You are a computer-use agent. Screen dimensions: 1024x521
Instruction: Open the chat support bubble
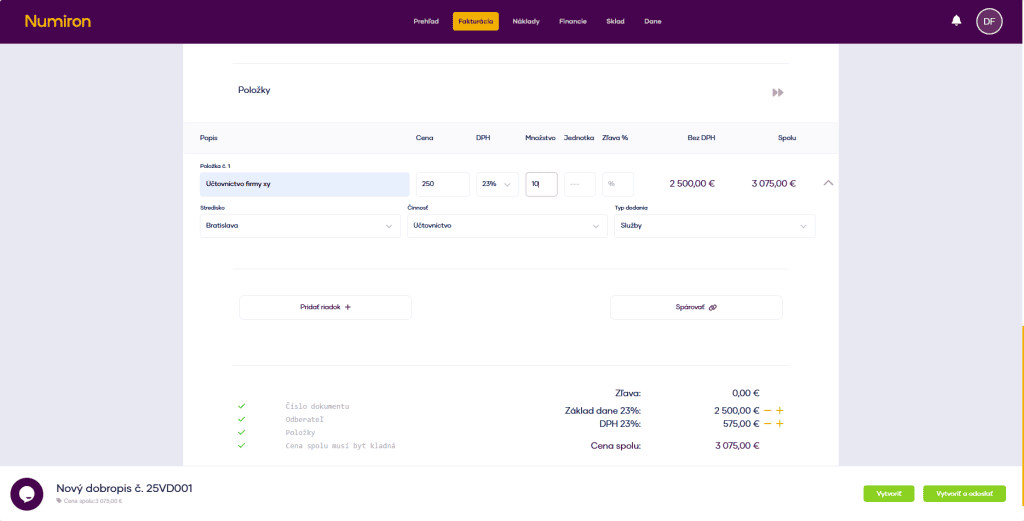pos(27,494)
